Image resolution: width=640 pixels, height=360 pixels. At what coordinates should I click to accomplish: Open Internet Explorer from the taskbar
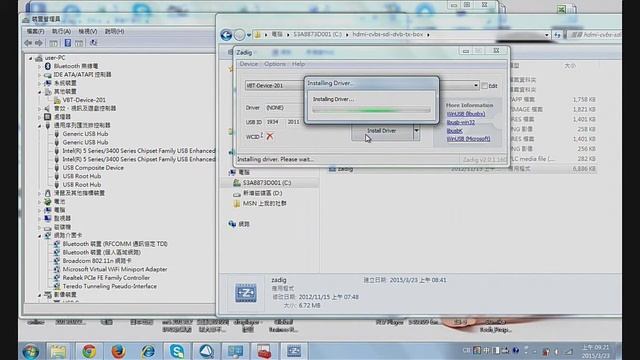[x=148, y=351]
